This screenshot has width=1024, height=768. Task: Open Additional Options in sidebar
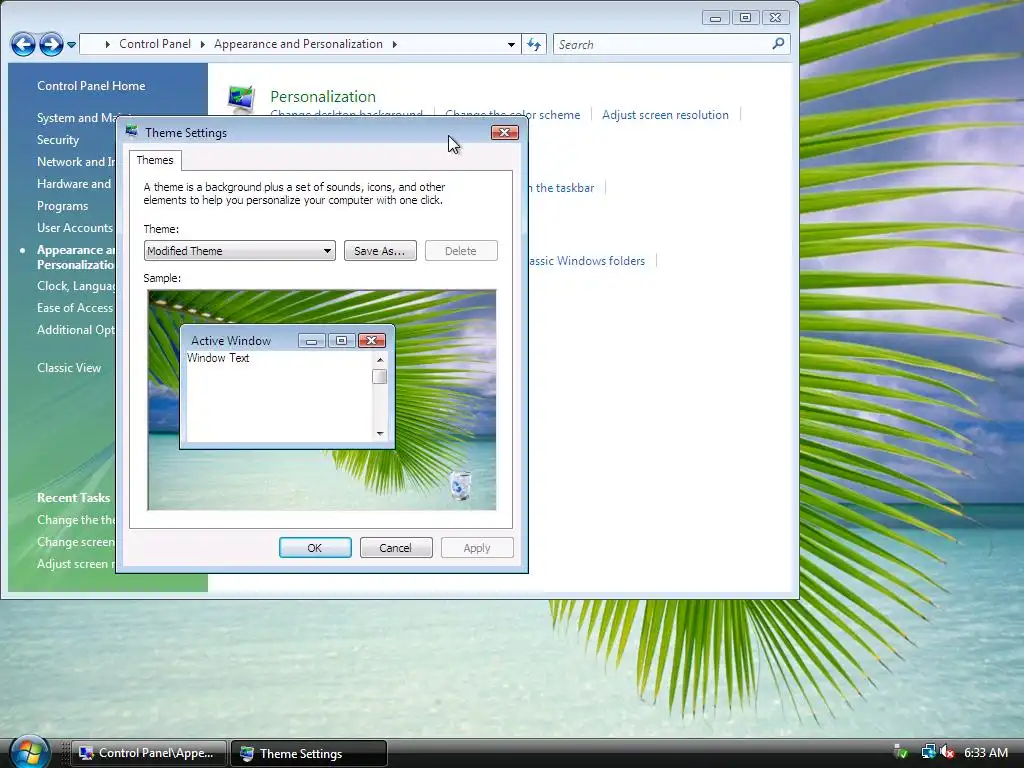[76, 330]
